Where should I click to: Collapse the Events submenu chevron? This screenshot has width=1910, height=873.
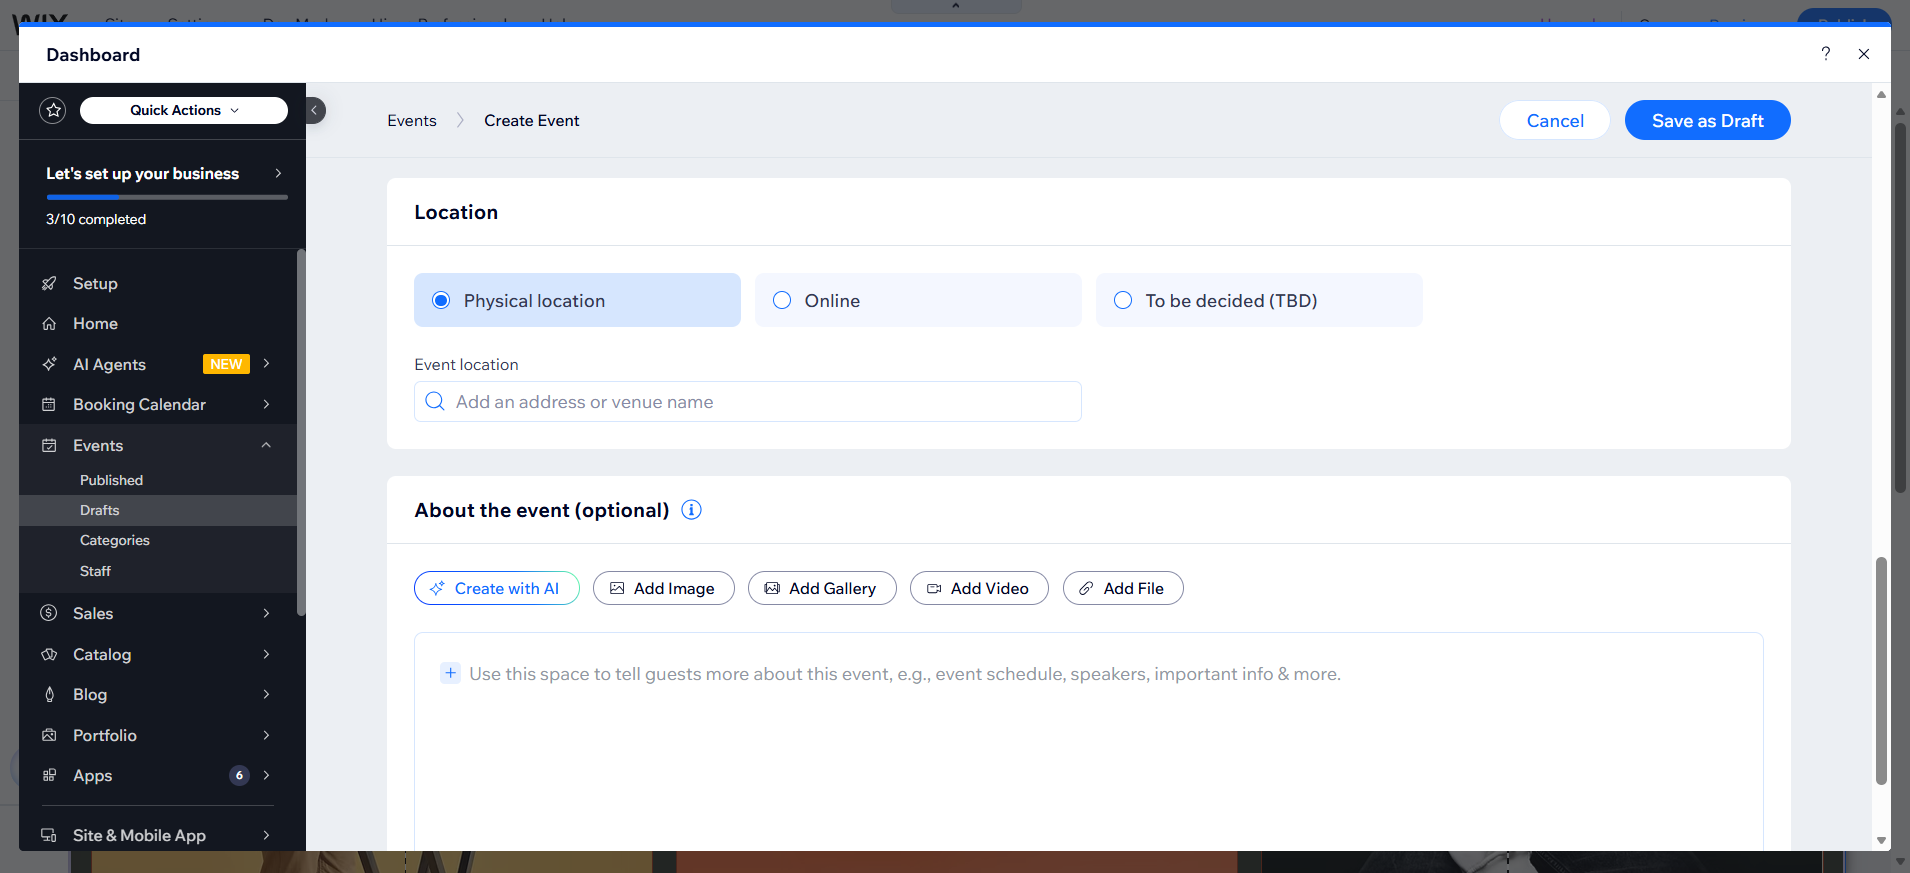266,445
